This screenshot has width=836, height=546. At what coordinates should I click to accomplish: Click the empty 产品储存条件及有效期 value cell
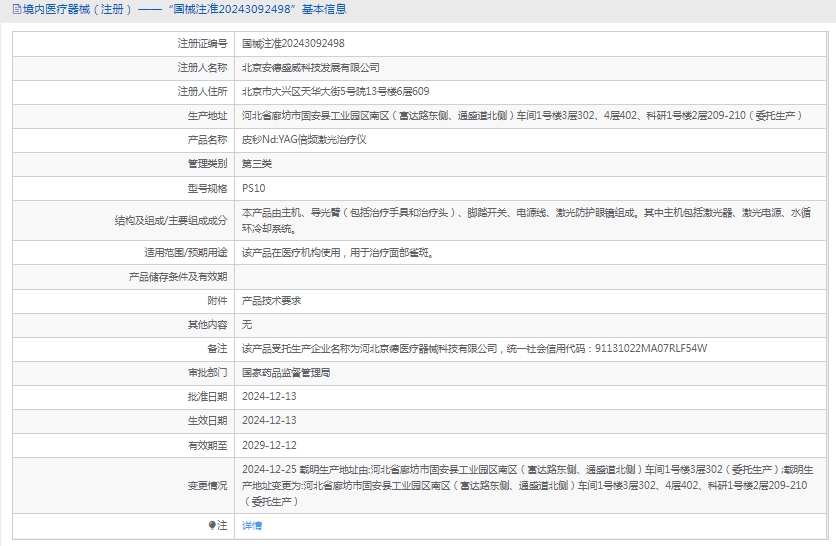530,276
